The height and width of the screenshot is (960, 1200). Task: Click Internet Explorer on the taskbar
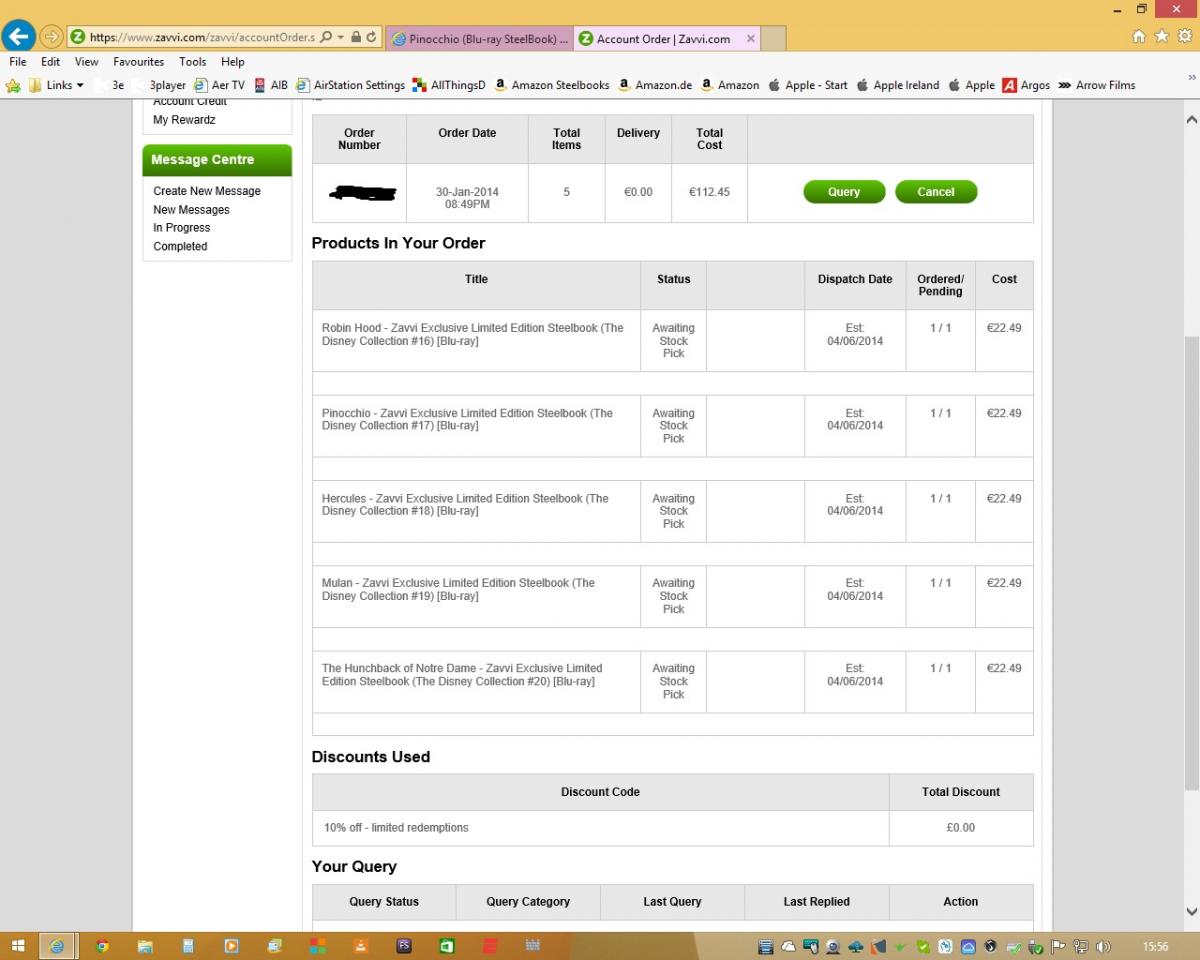click(x=57, y=946)
